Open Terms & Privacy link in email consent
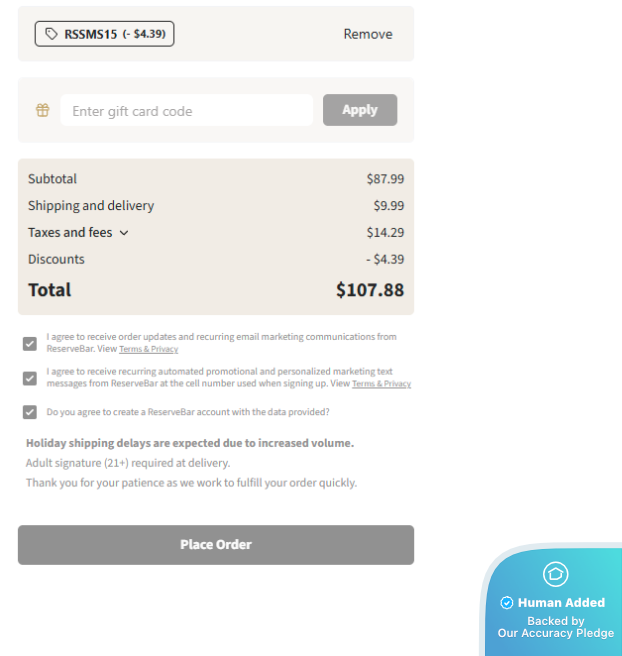The width and height of the screenshot is (622, 656). point(148,349)
